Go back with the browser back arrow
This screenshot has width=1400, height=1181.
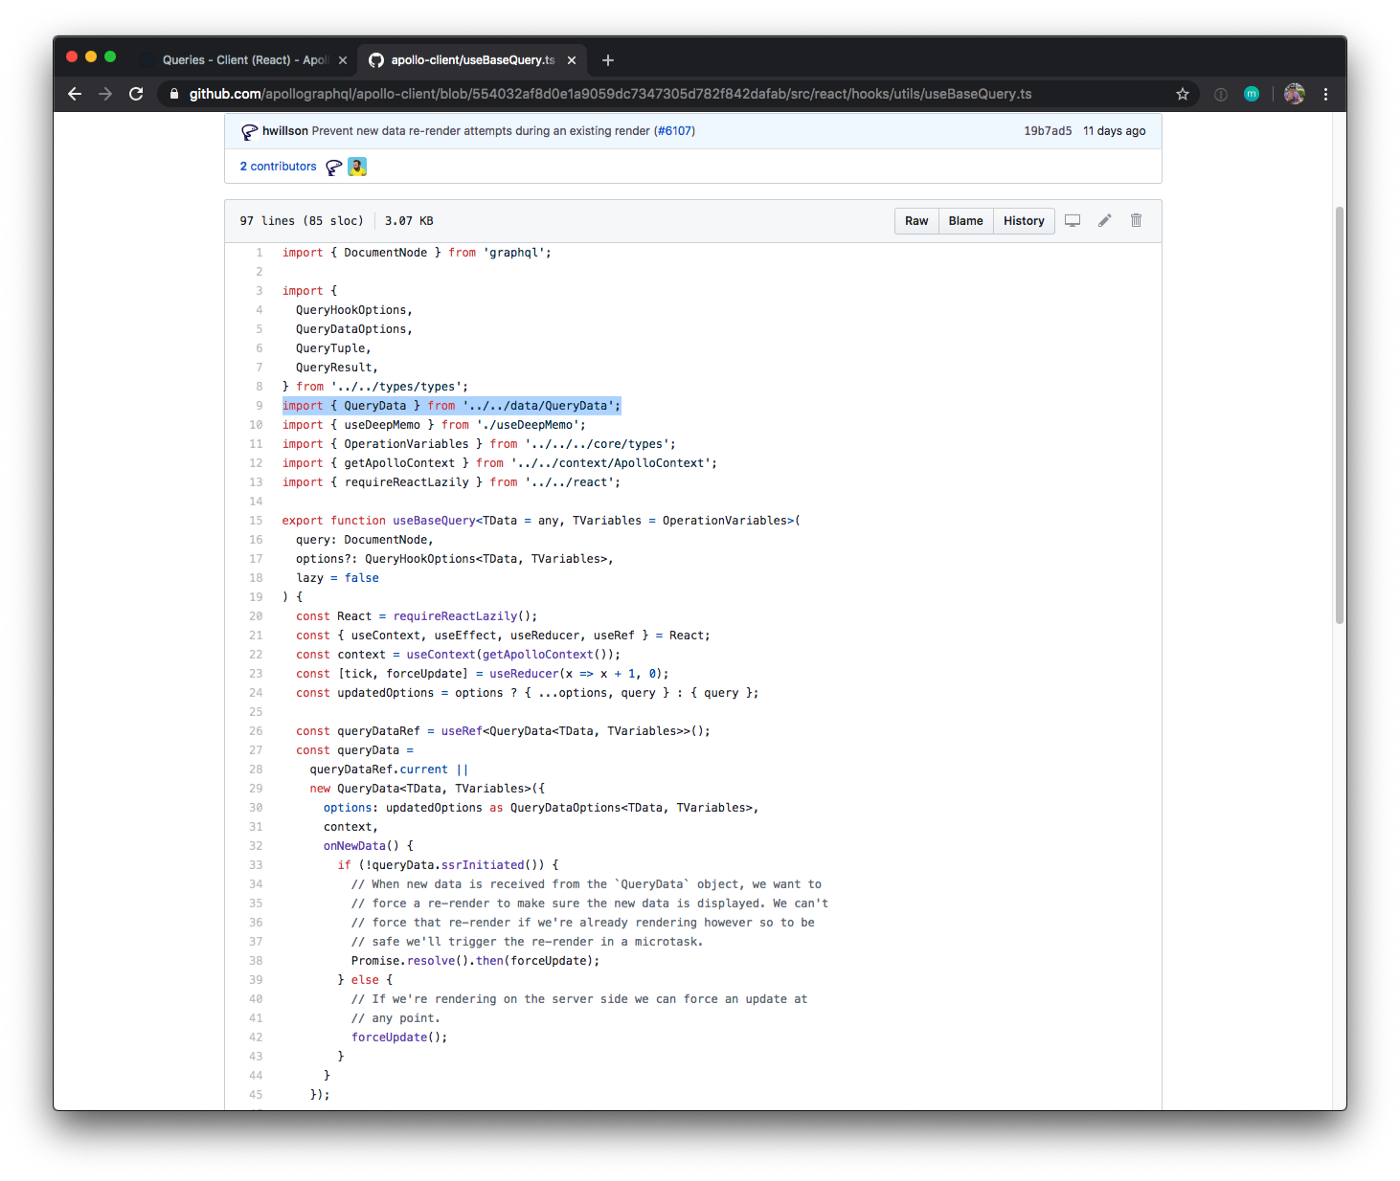point(75,94)
